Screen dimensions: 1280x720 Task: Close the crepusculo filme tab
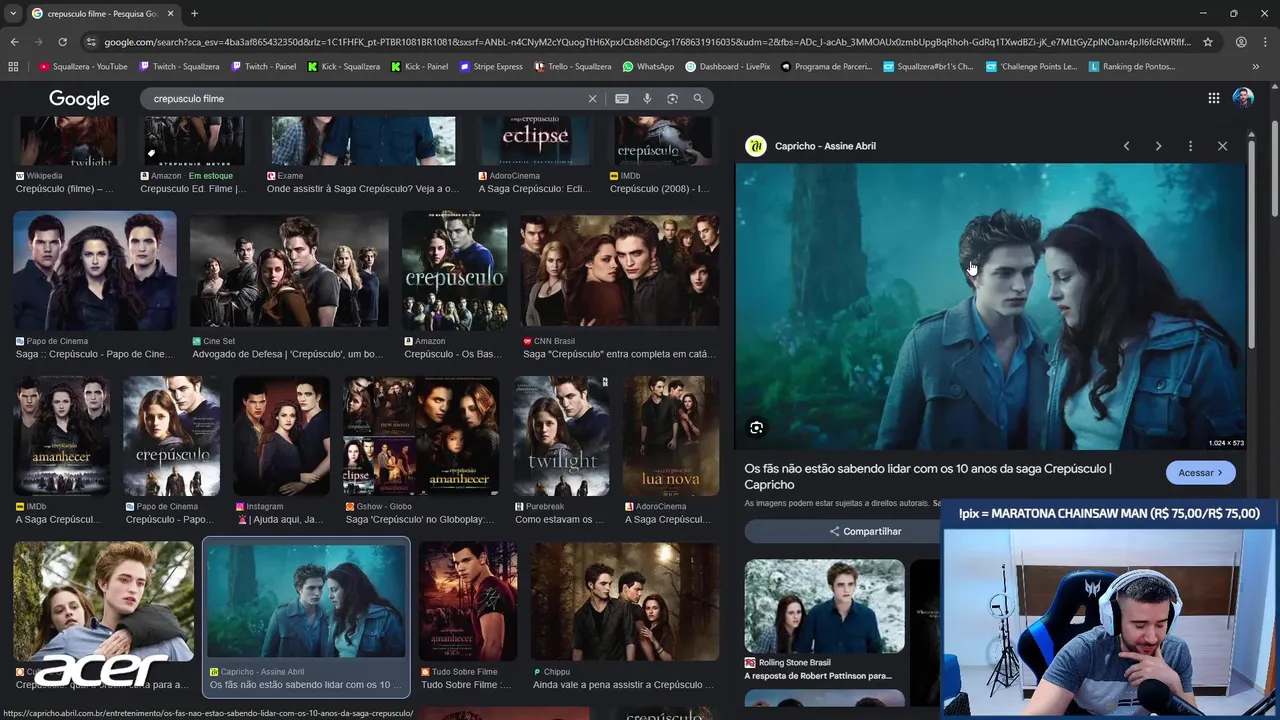point(170,13)
